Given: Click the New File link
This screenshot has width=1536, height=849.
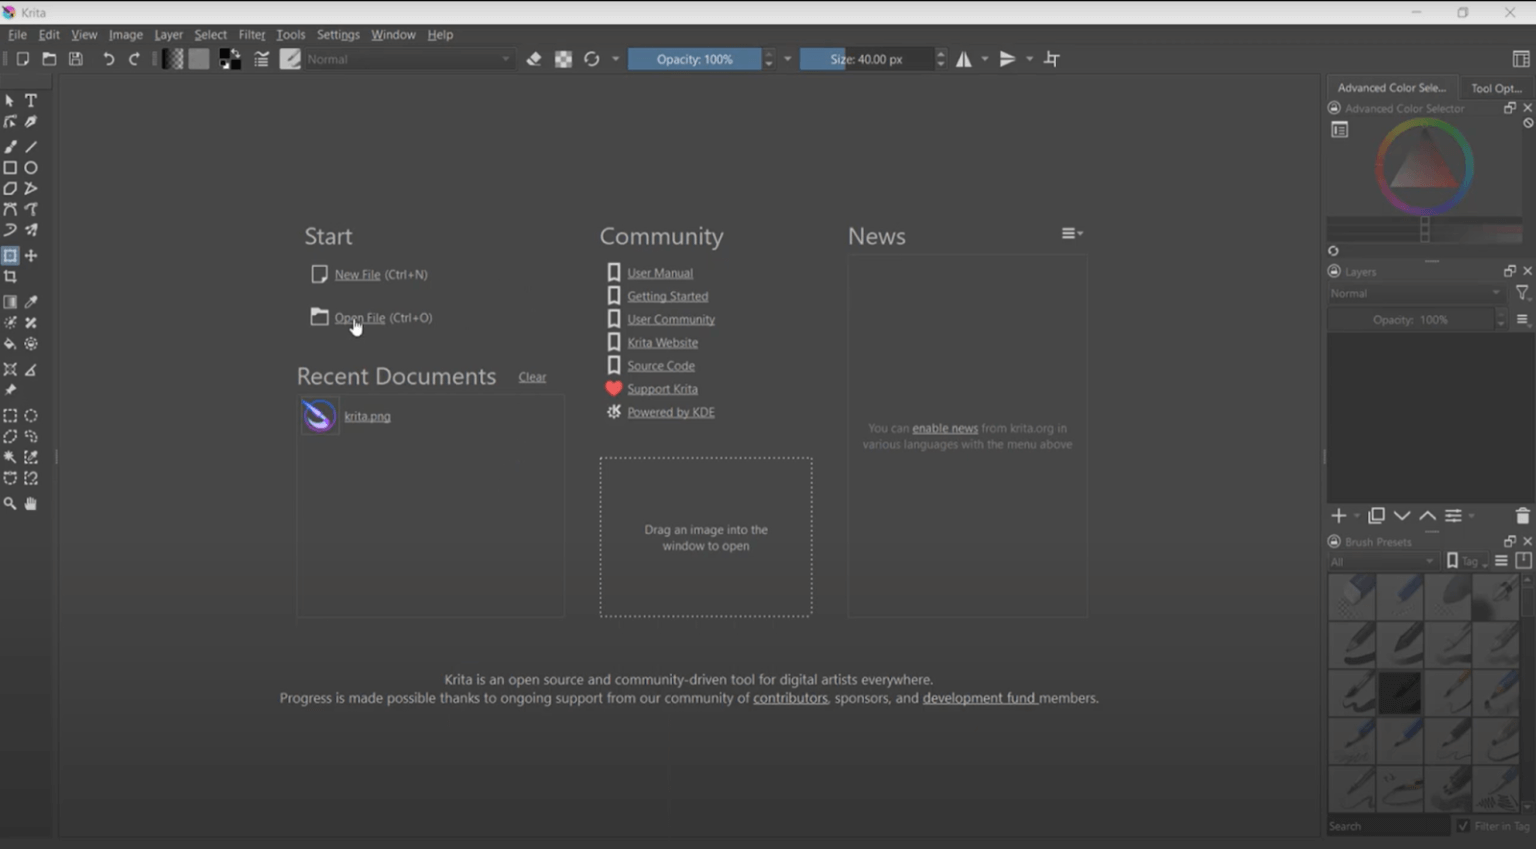Looking at the screenshot, I should pyautogui.click(x=357, y=274).
